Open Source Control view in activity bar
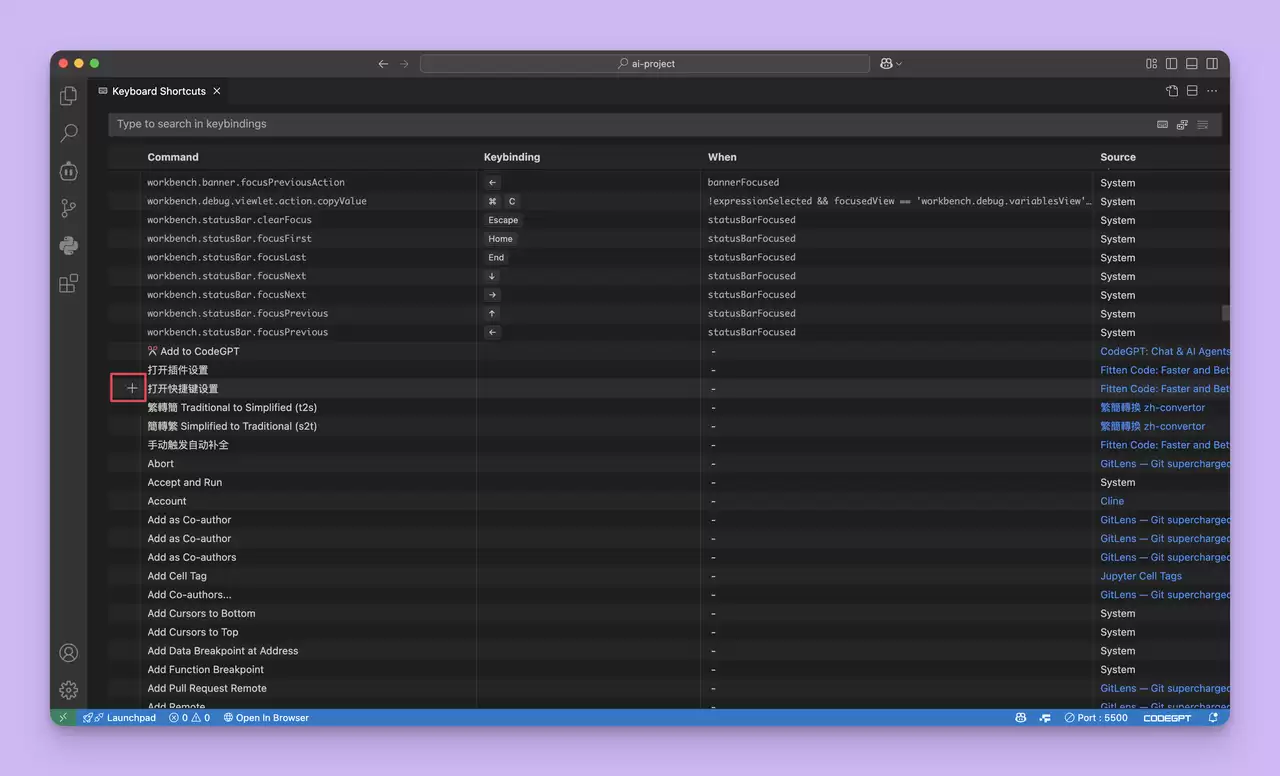Image resolution: width=1280 pixels, height=776 pixels. (x=68, y=208)
